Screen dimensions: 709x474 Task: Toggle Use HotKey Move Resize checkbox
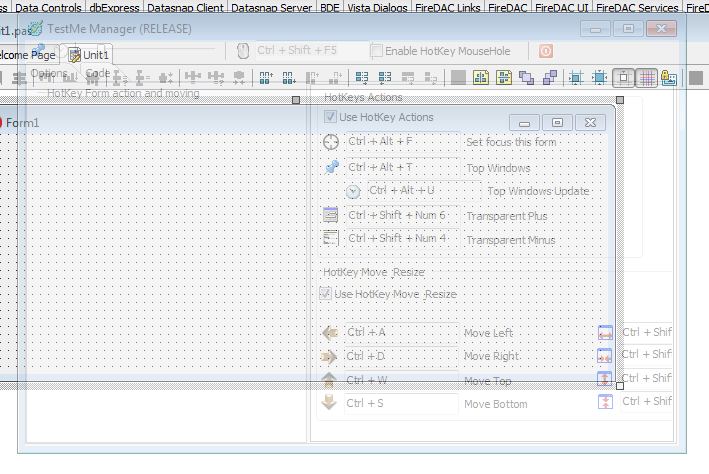click(x=325, y=294)
